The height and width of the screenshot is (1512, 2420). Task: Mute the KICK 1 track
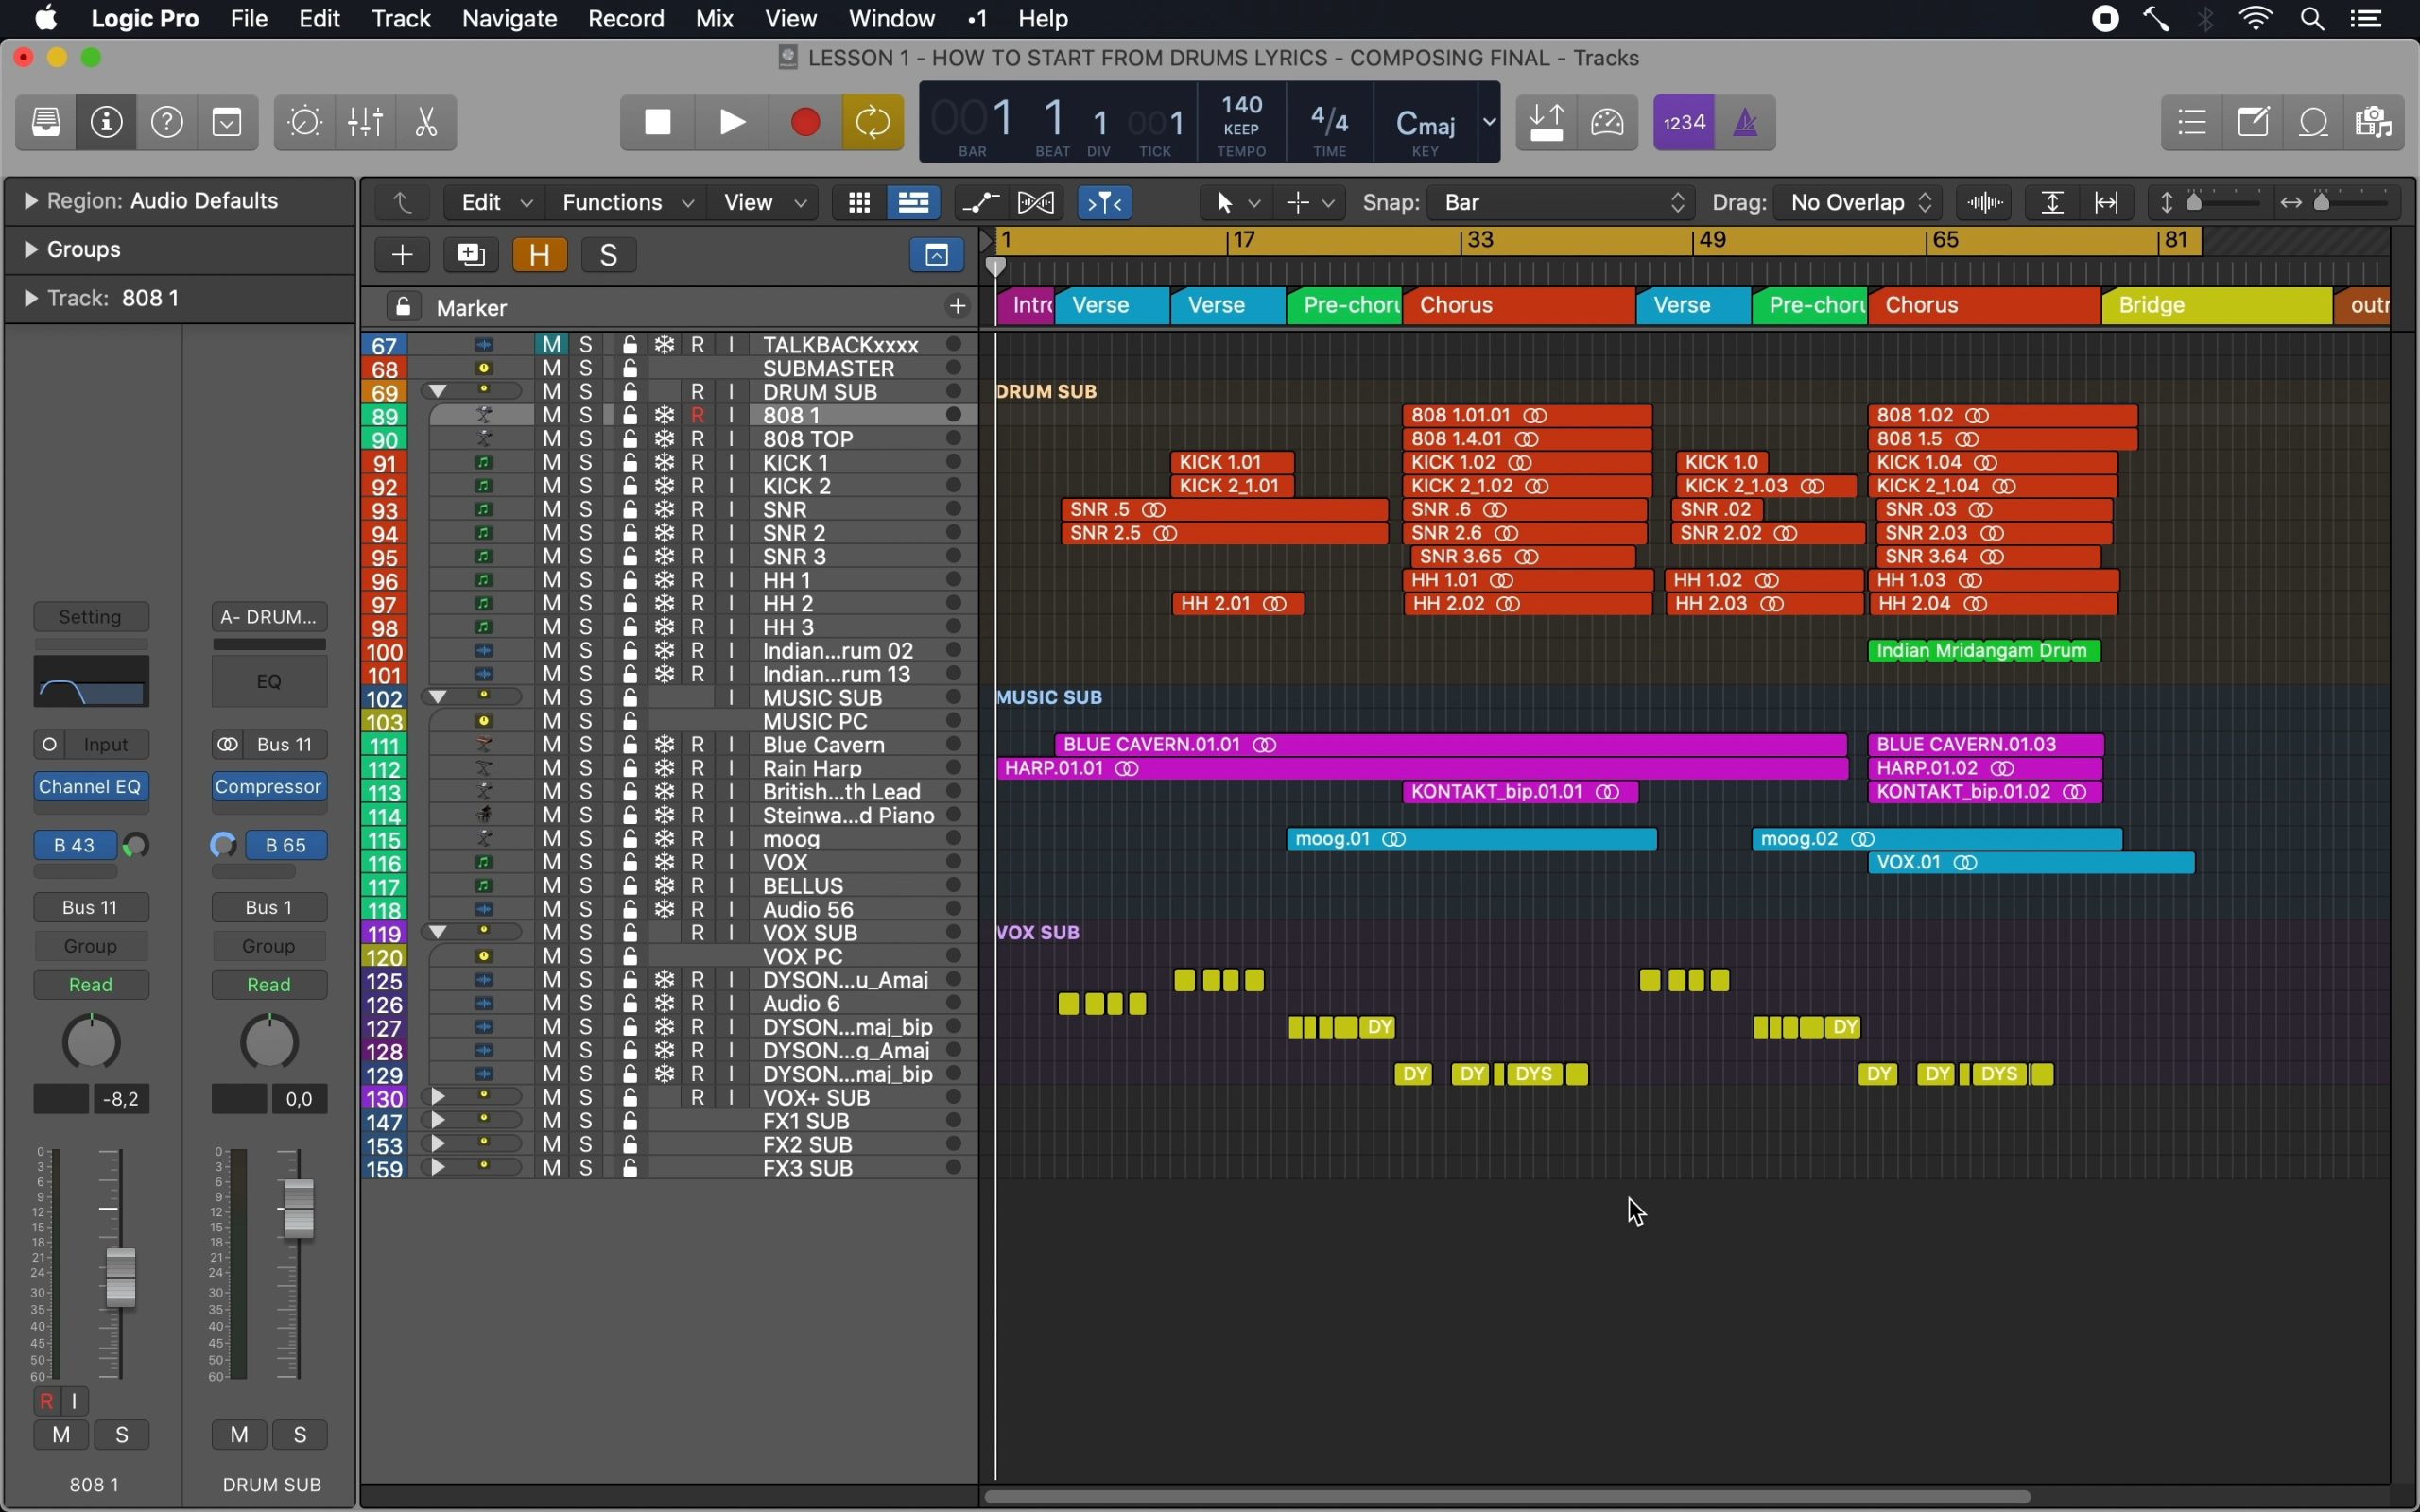pyautogui.click(x=551, y=463)
